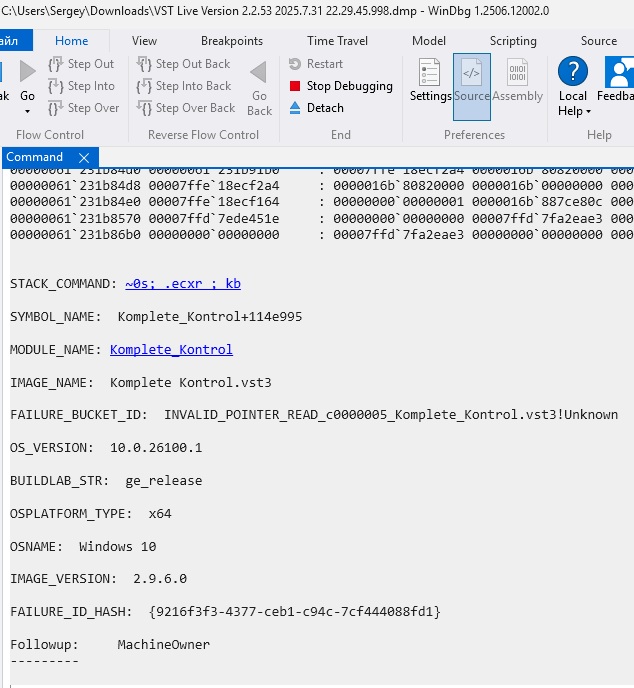Click the FAILURE_BUCKET_ID value INVALID_POINTER_READ text

click(391, 415)
